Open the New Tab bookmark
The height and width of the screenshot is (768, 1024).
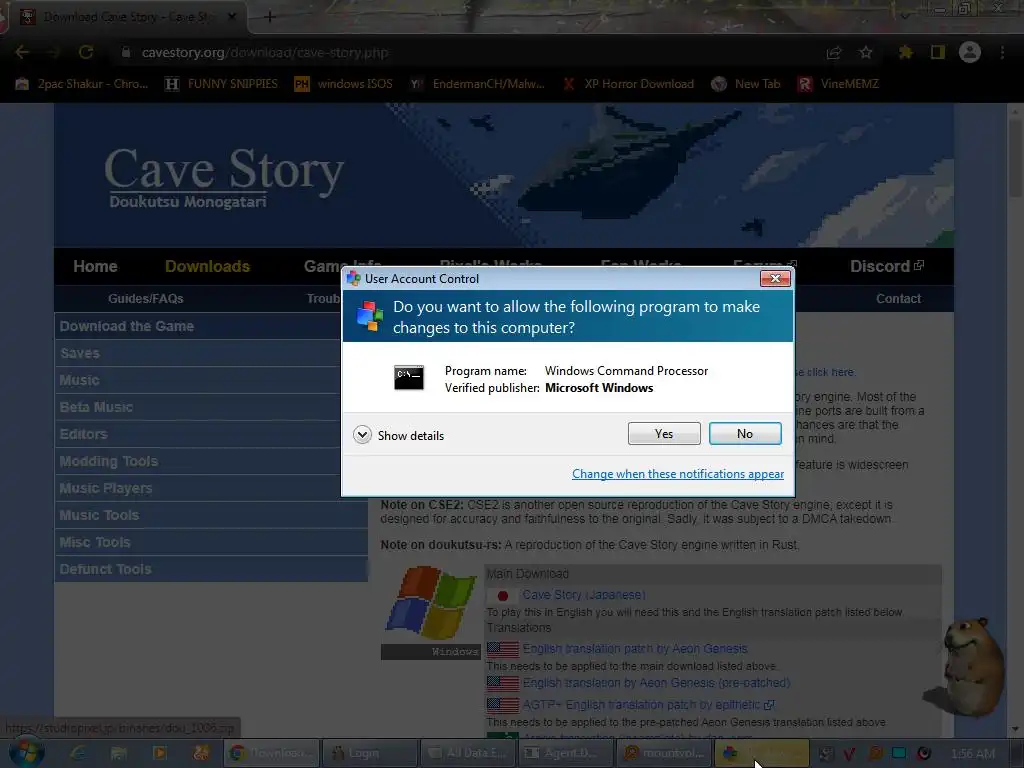746,84
